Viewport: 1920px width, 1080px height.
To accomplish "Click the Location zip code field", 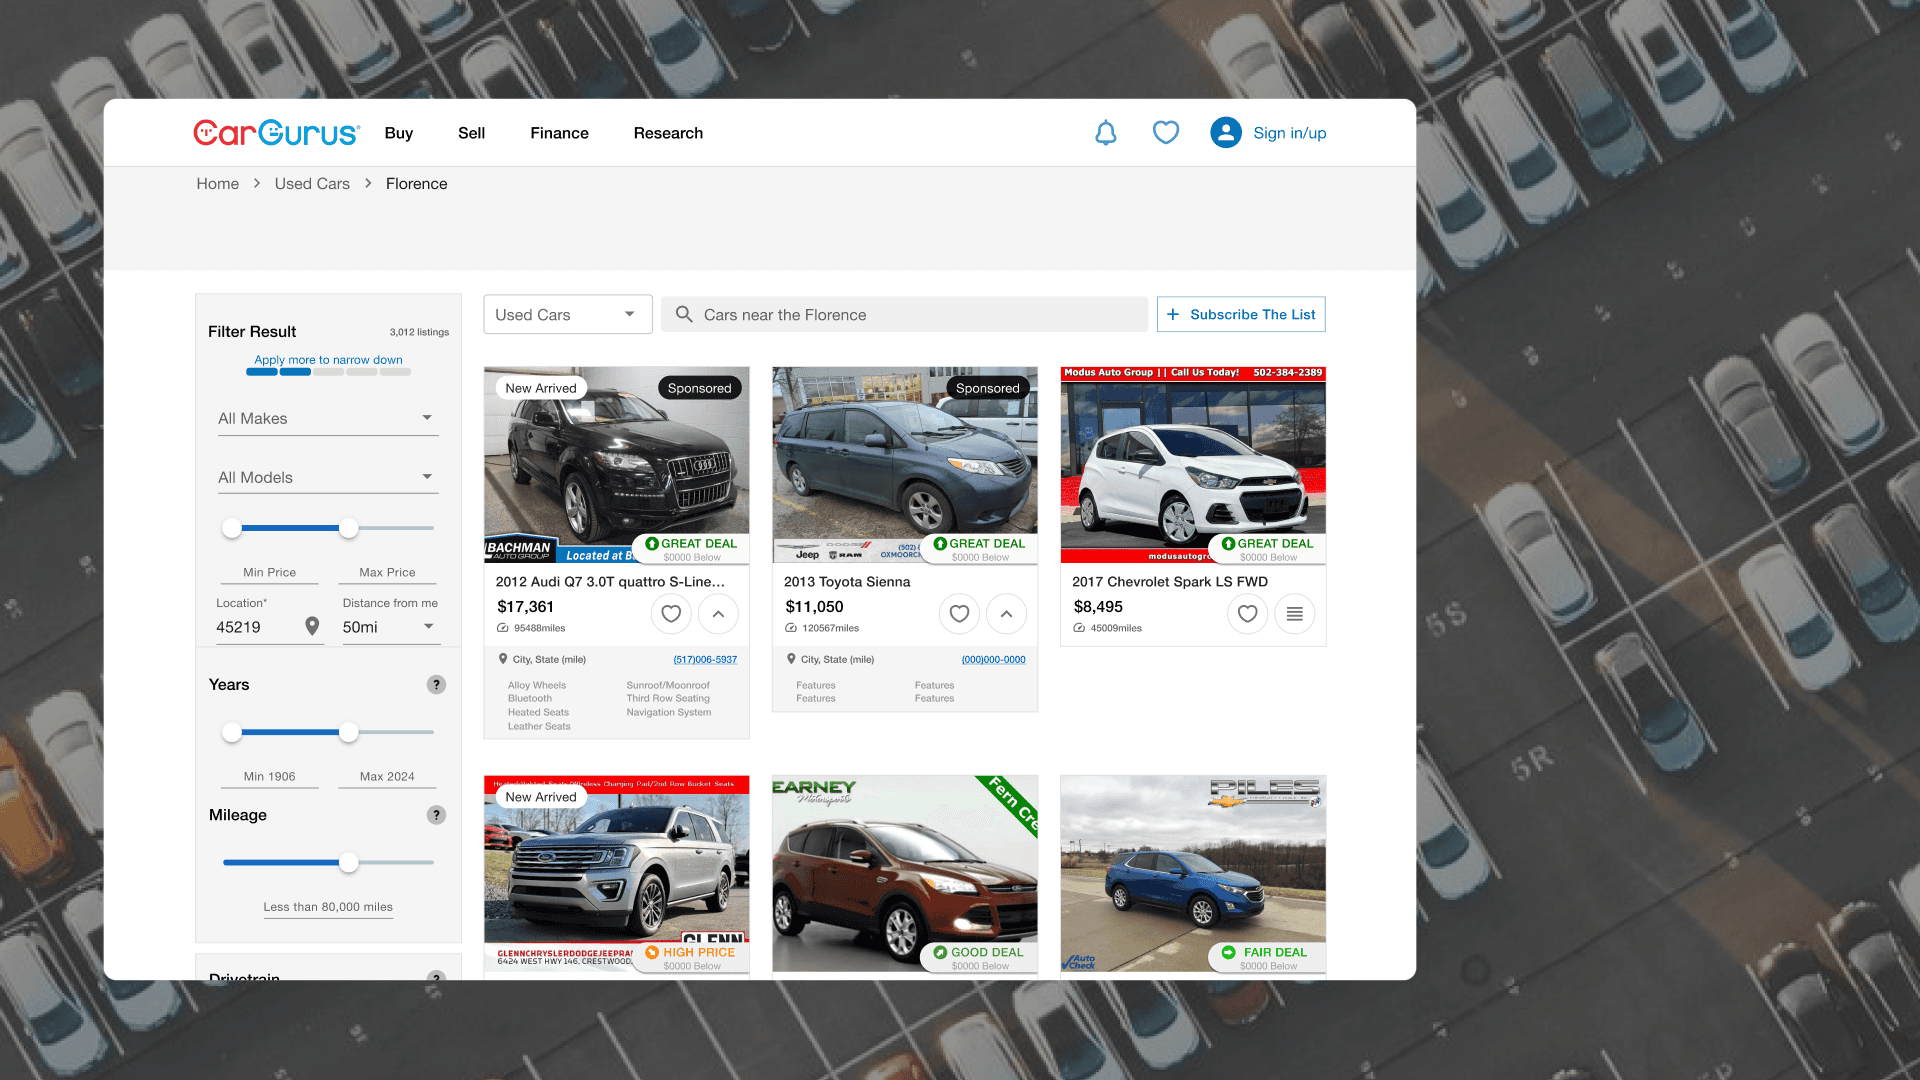I will click(x=270, y=627).
